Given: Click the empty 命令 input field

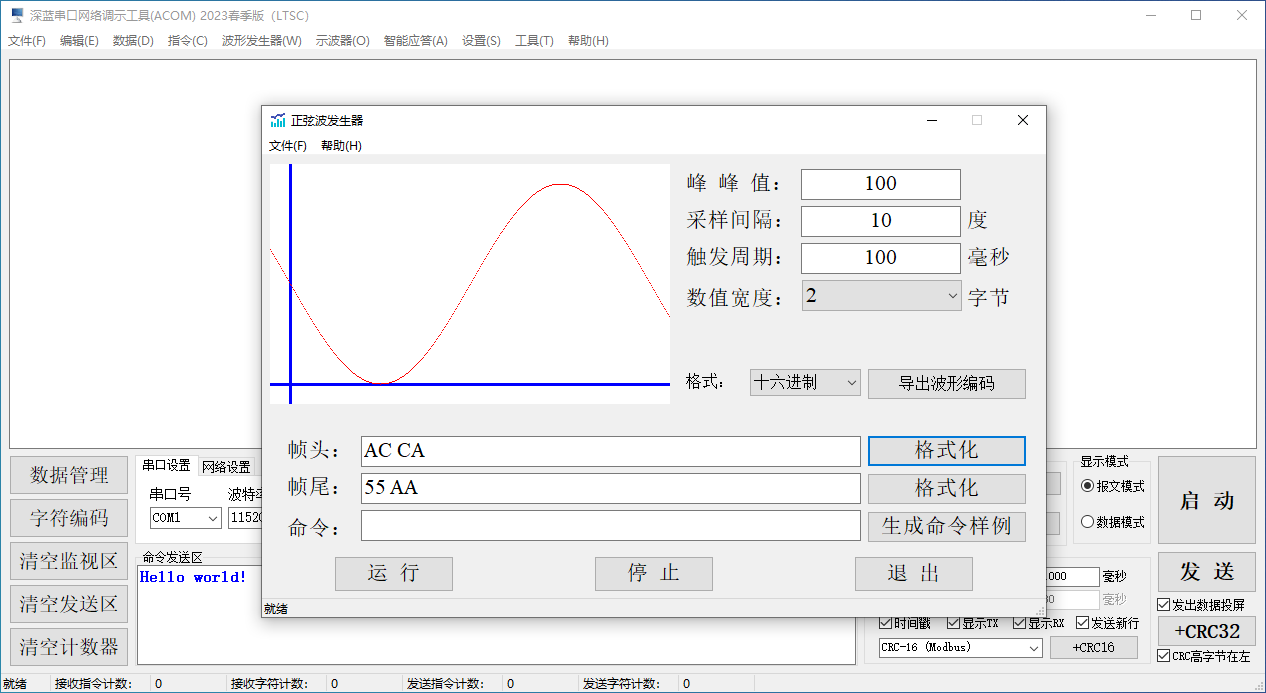Looking at the screenshot, I should pos(611,526).
